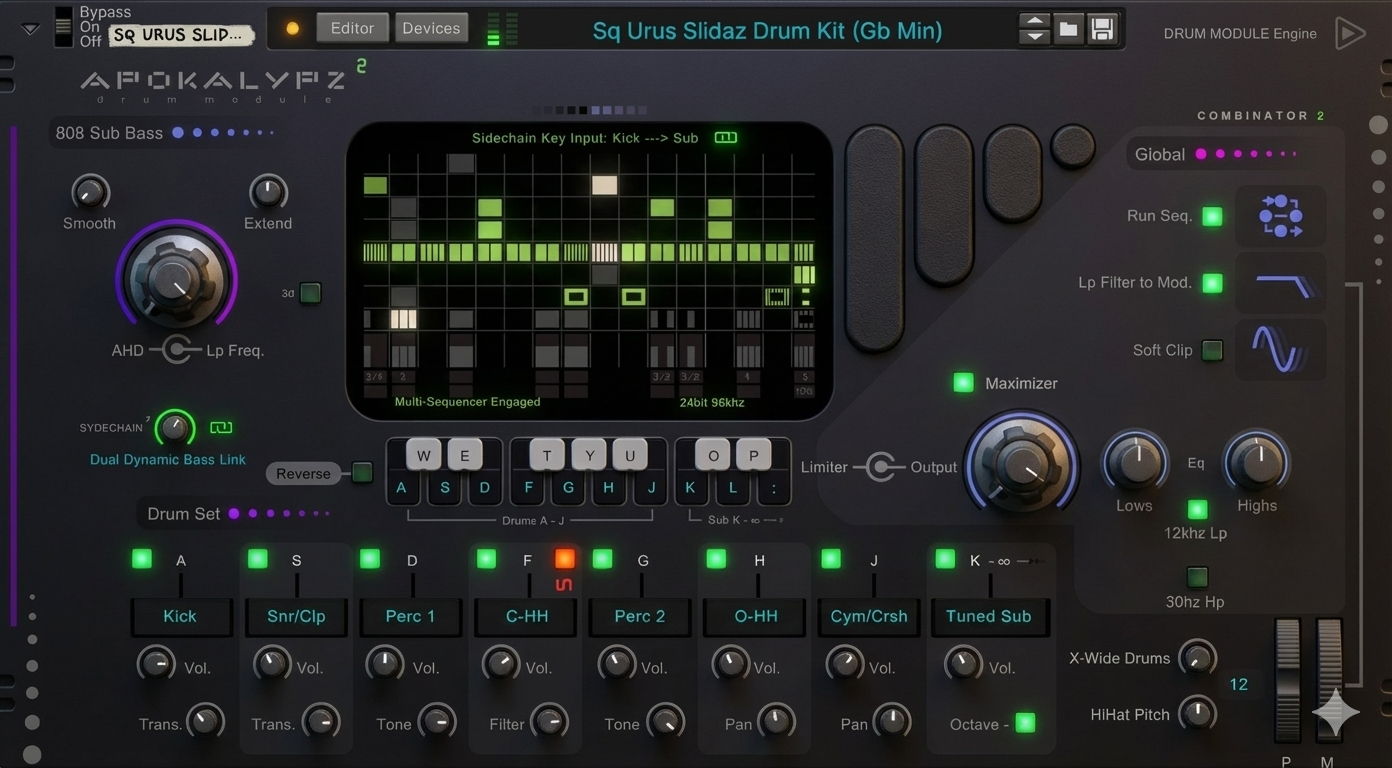Step through patches with the up/down arrows
The height and width of the screenshot is (768, 1392).
1034,29
